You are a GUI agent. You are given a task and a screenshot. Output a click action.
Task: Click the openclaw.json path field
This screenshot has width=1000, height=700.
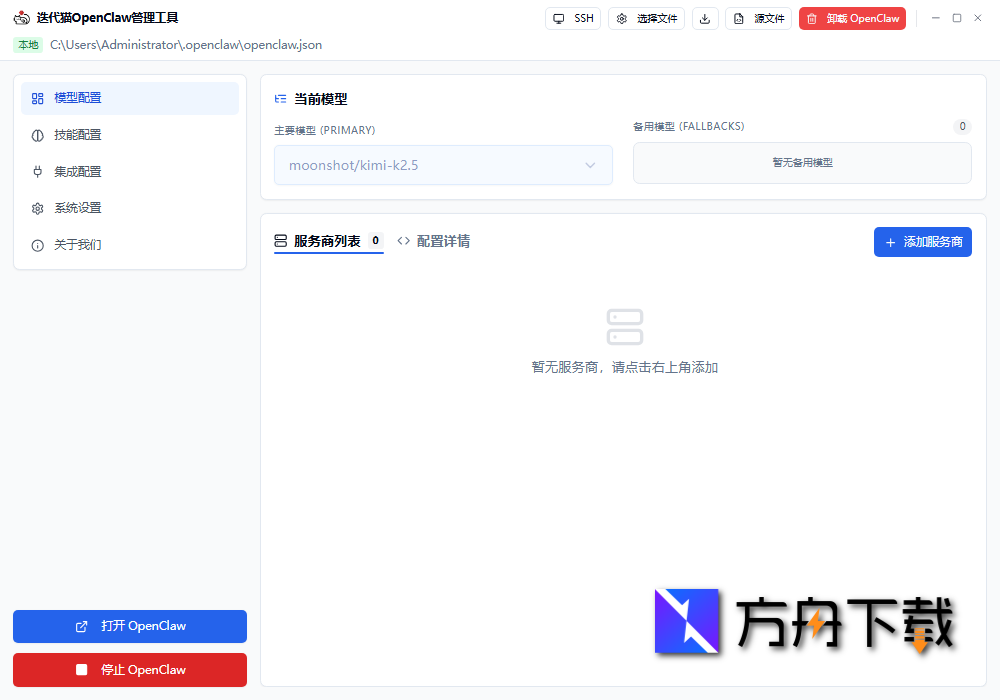(184, 45)
